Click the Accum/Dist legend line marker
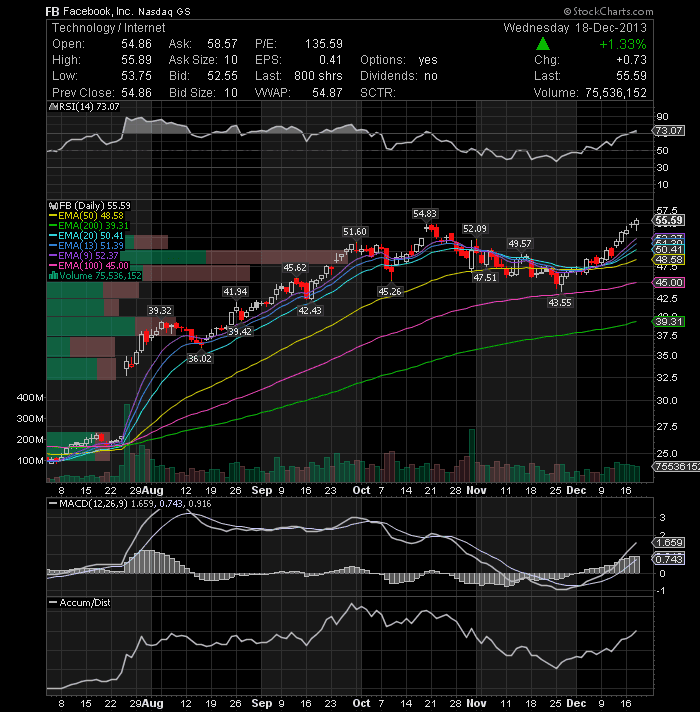 pos(53,603)
